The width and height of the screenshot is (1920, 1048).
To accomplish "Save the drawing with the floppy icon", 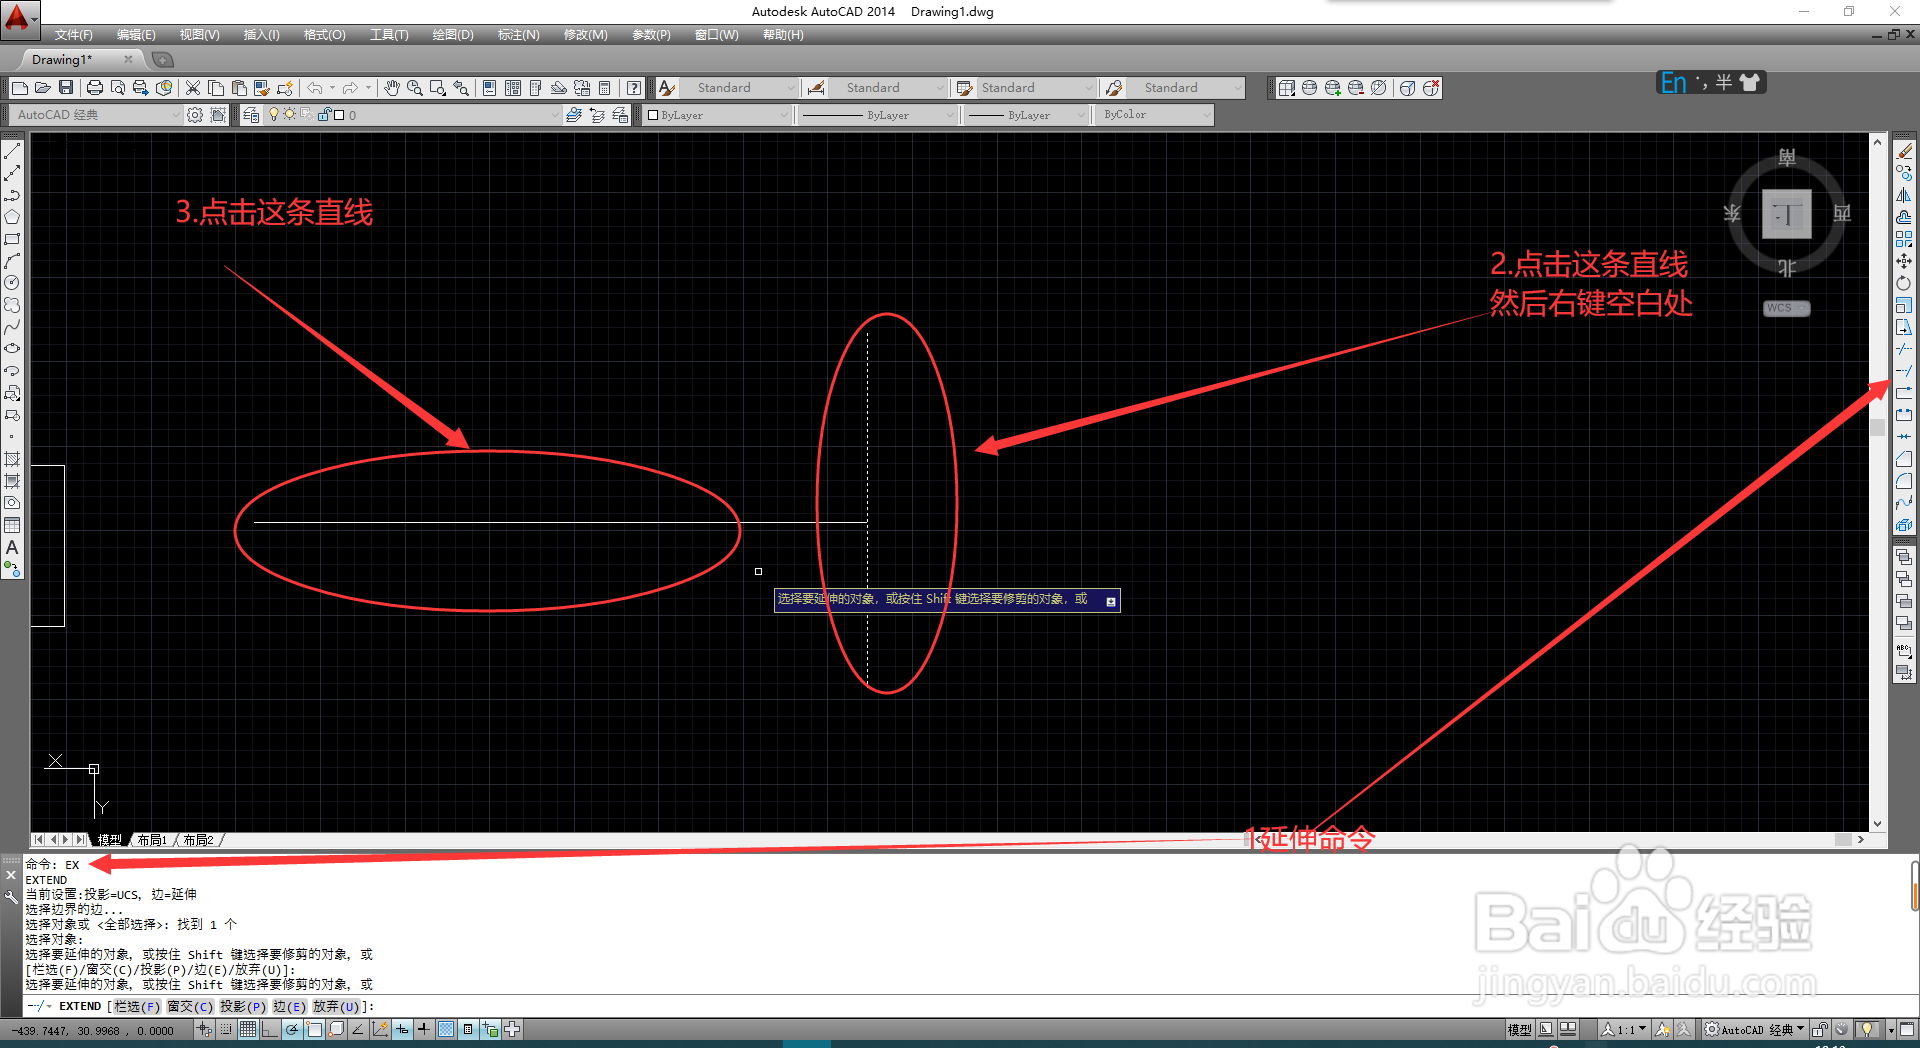I will coord(66,88).
